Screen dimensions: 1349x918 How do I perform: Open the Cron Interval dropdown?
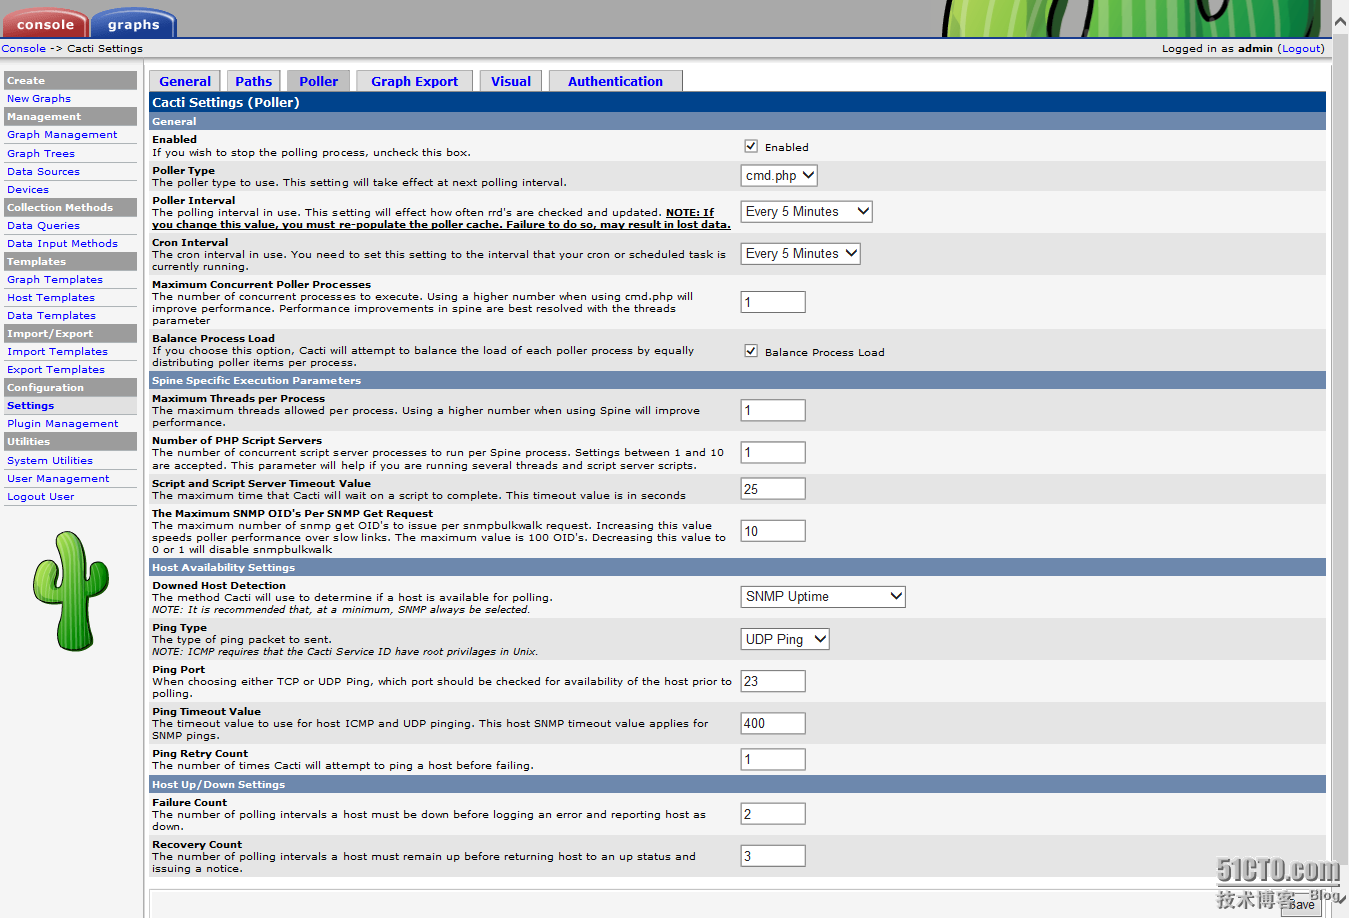[x=800, y=253]
